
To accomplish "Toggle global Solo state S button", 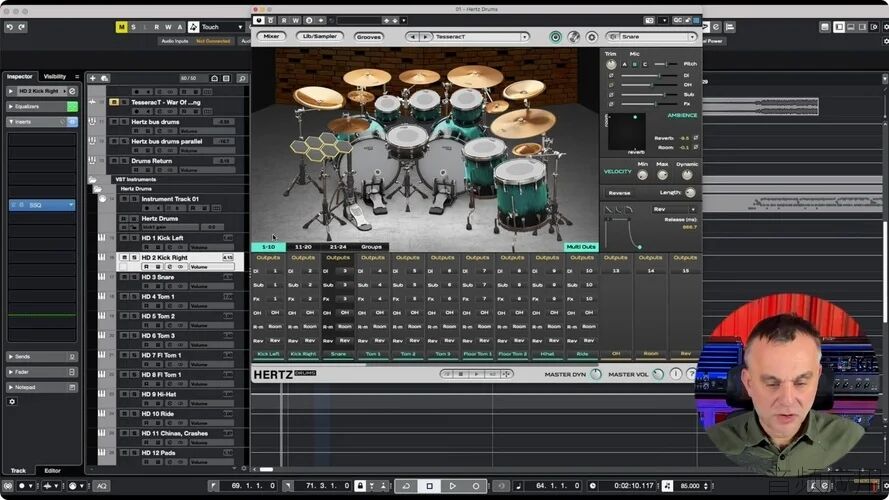I will tap(133, 27).
